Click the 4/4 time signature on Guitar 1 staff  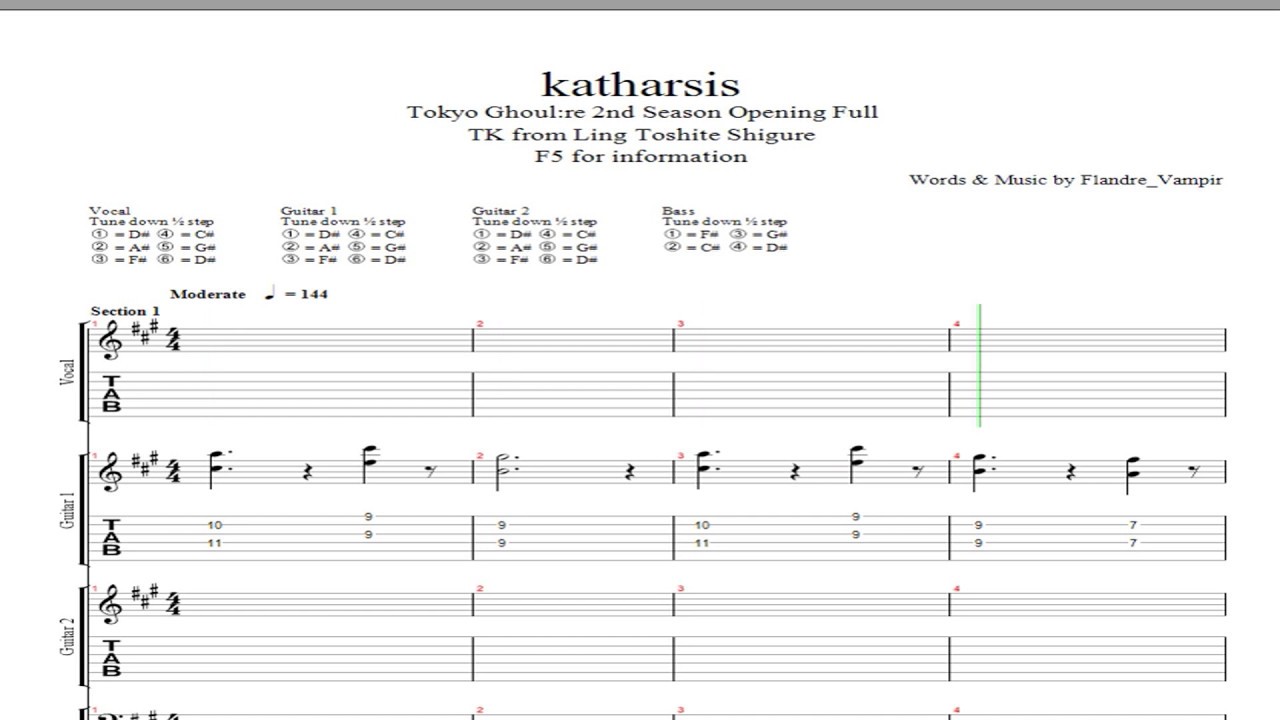click(174, 470)
